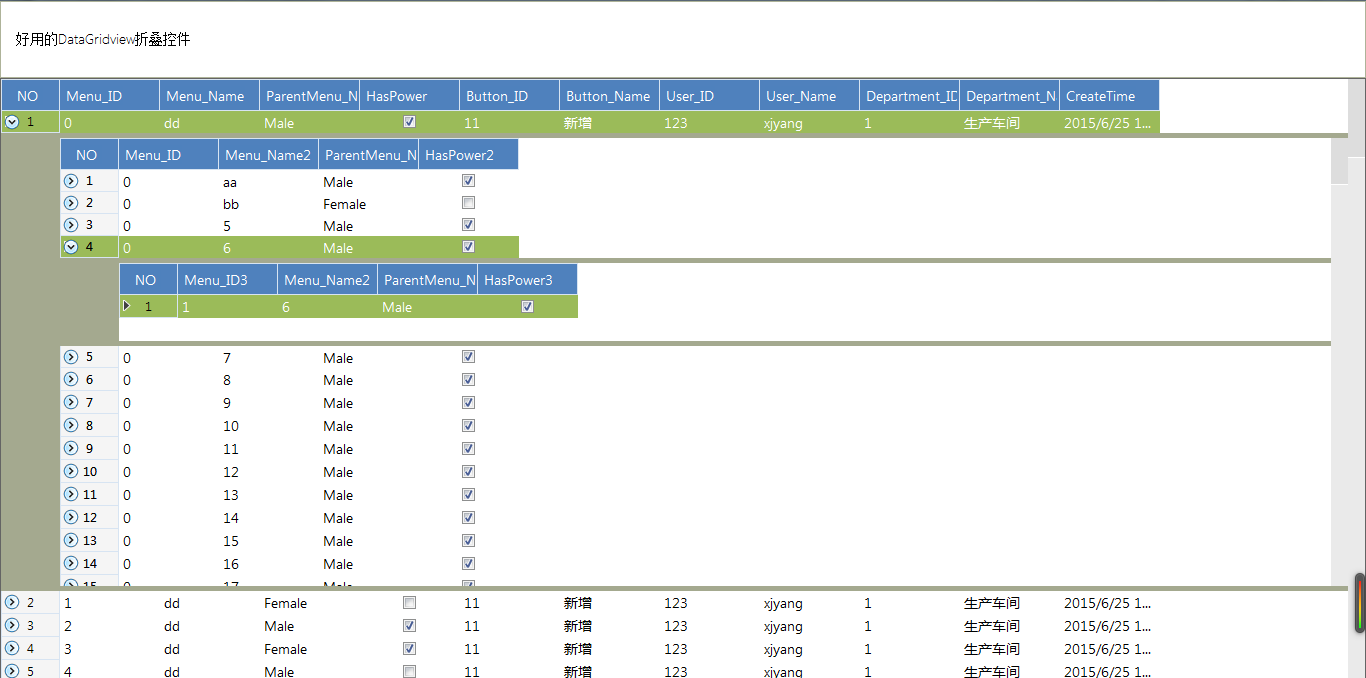Click the Button_ID column header
Screen dimensions: 1366x678
point(510,95)
